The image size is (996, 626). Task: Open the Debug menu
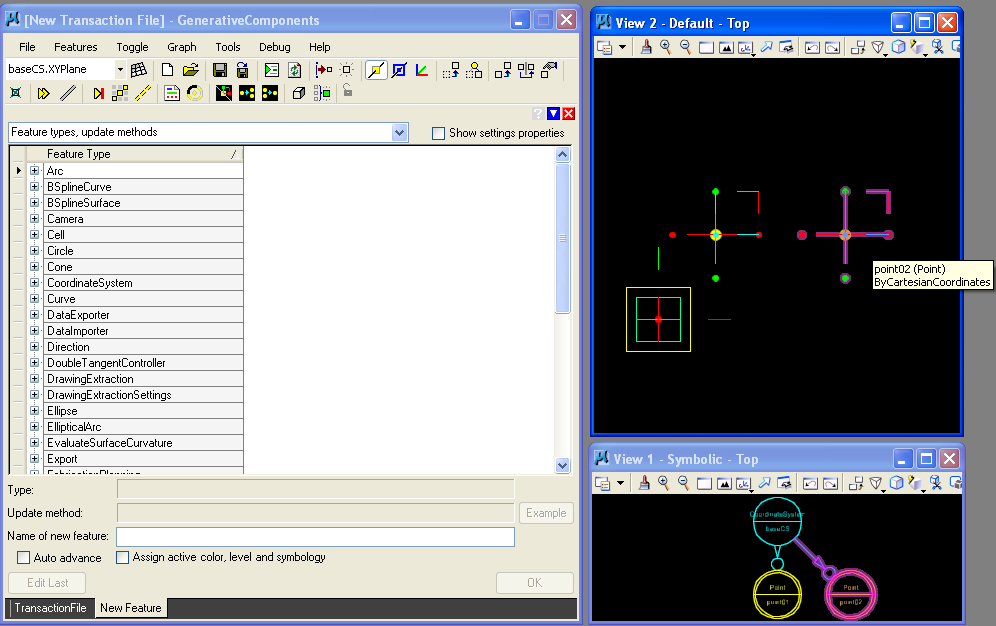pos(274,47)
